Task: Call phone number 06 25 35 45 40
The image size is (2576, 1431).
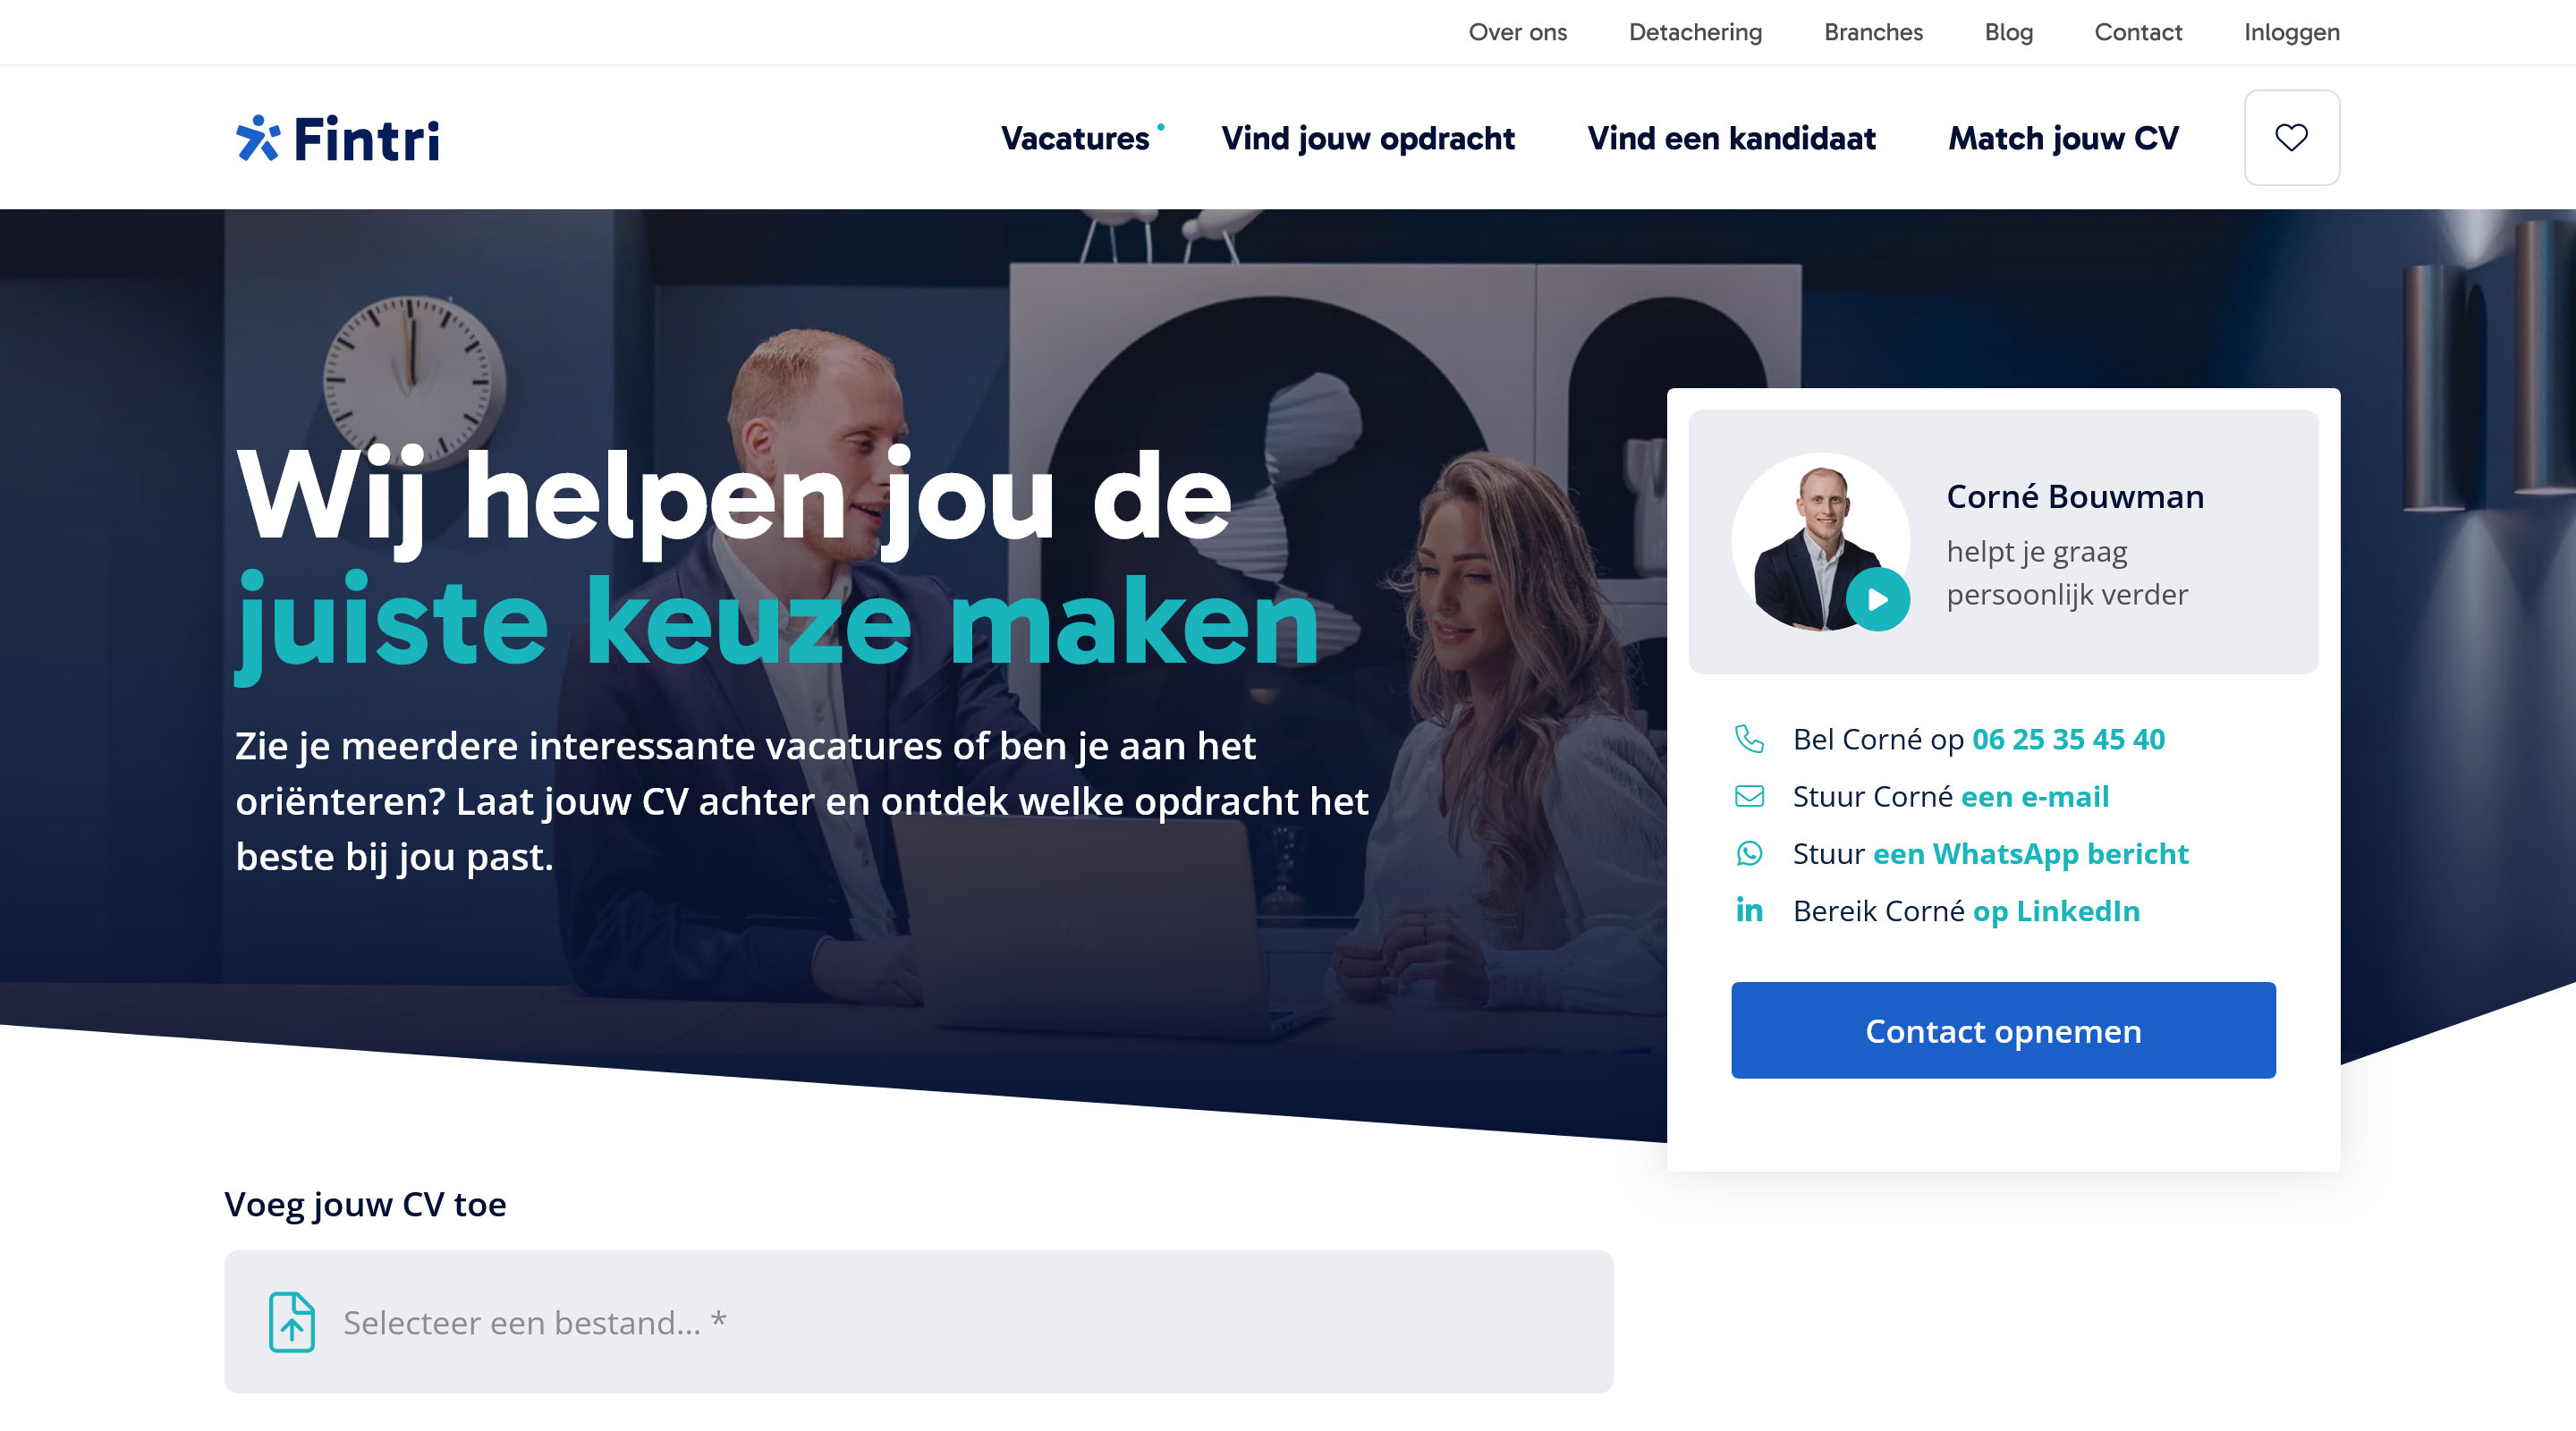Action: point(2068,739)
